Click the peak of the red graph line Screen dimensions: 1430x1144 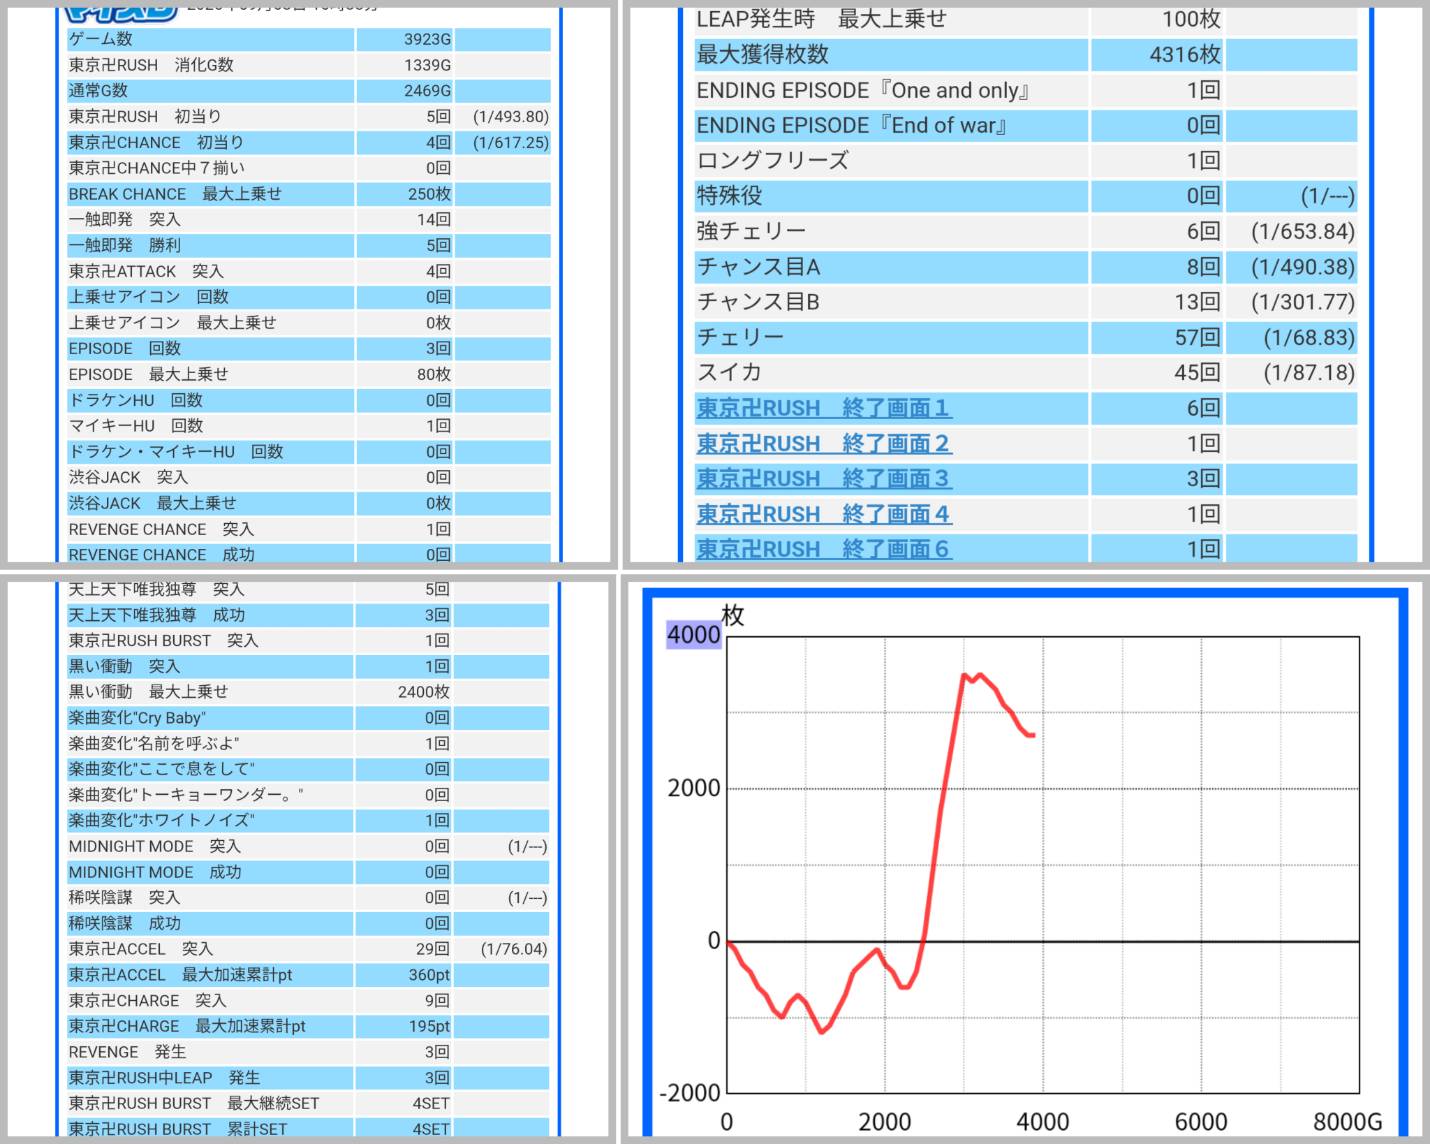[x=965, y=676]
